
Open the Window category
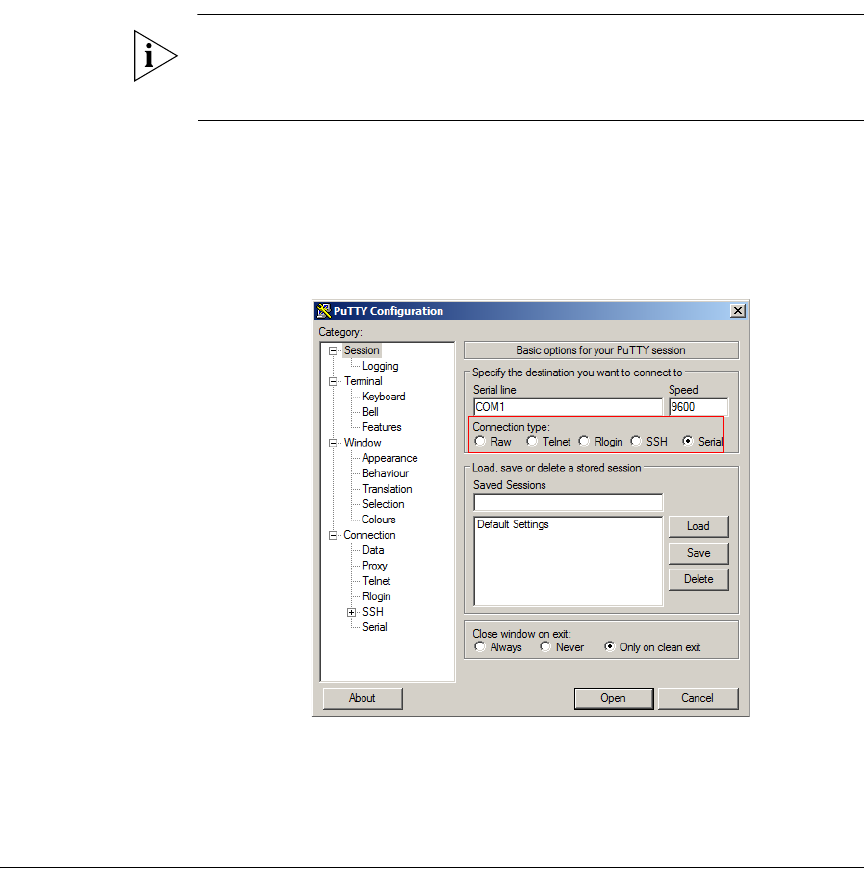click(362, 443)
